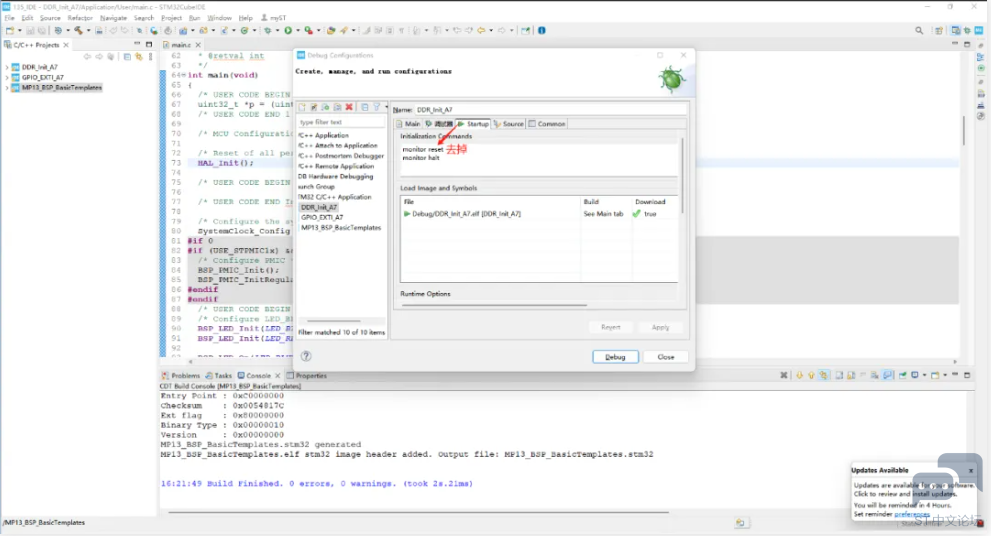This screenshot has height=536, width=991.
Task: Close the main.c editor tab
Action: click(x=198, y=45)
